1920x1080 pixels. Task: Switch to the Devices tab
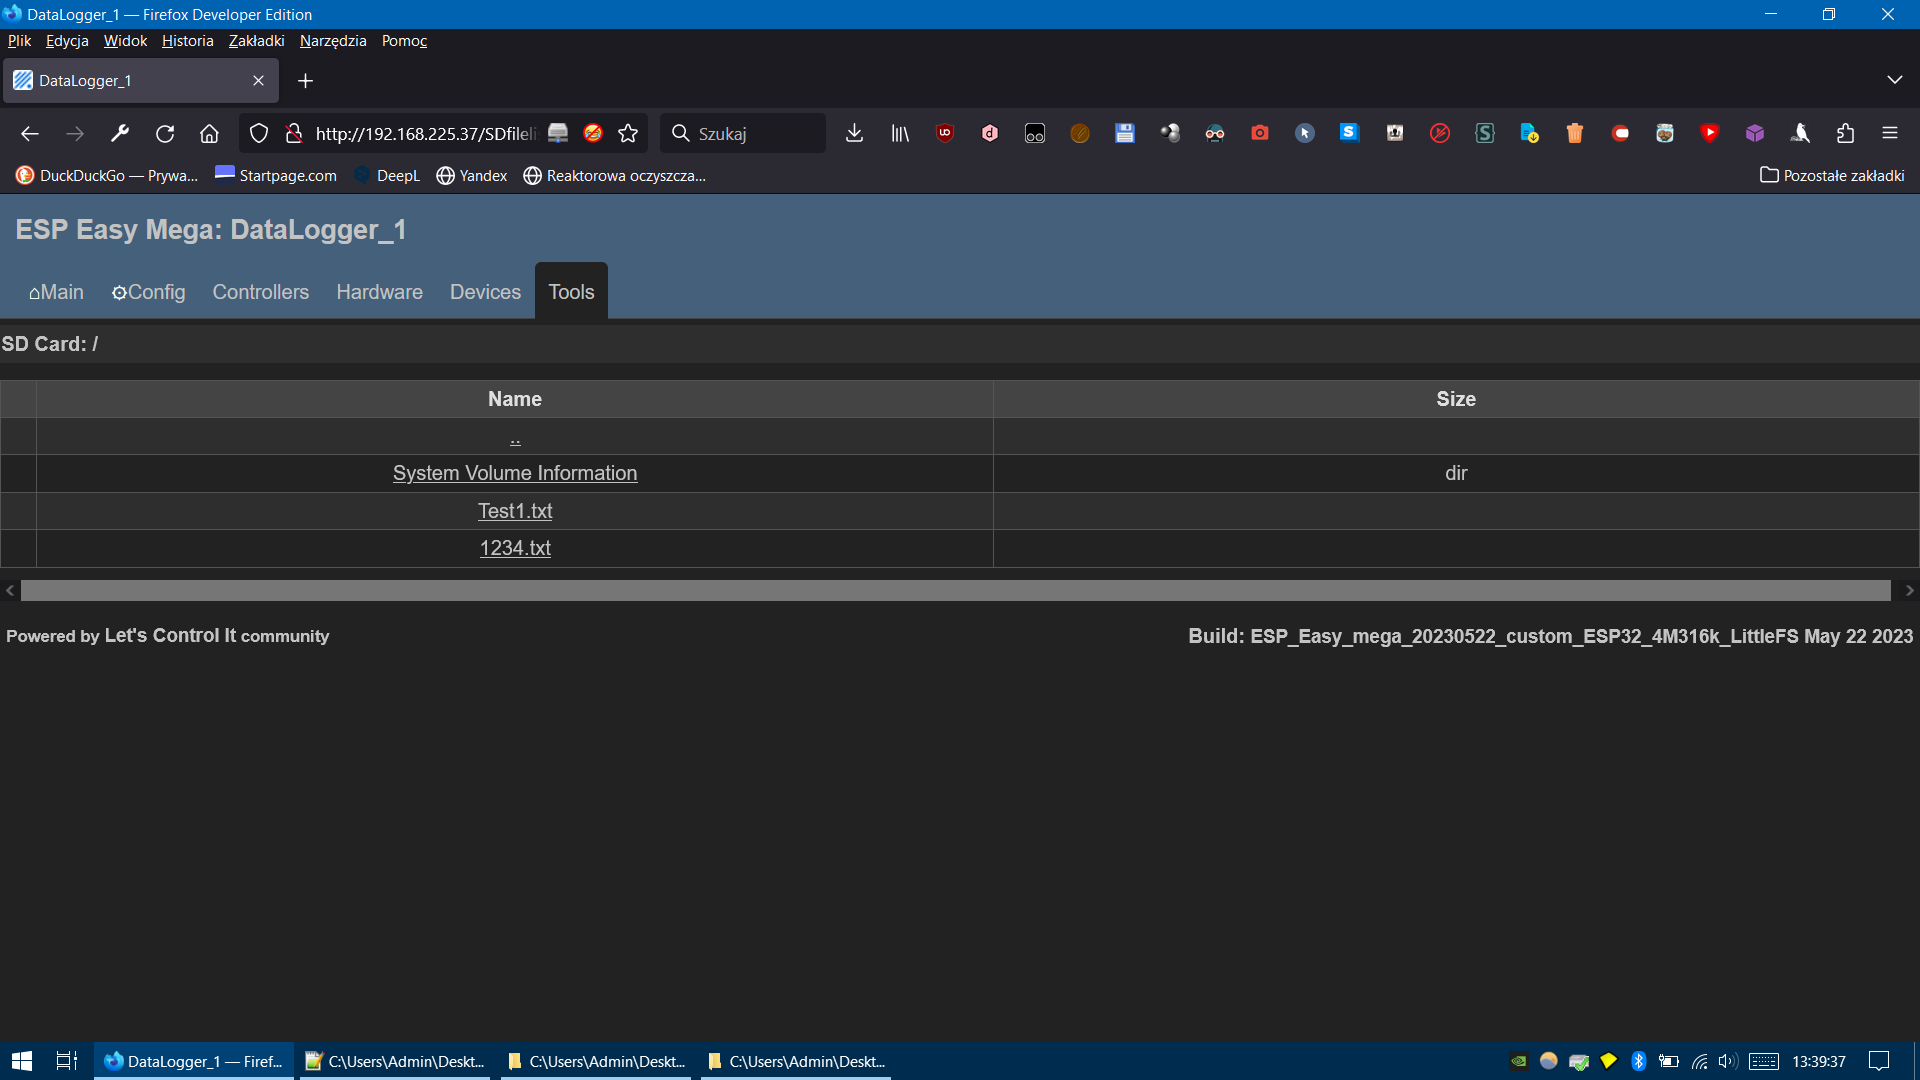click(485, 292)
